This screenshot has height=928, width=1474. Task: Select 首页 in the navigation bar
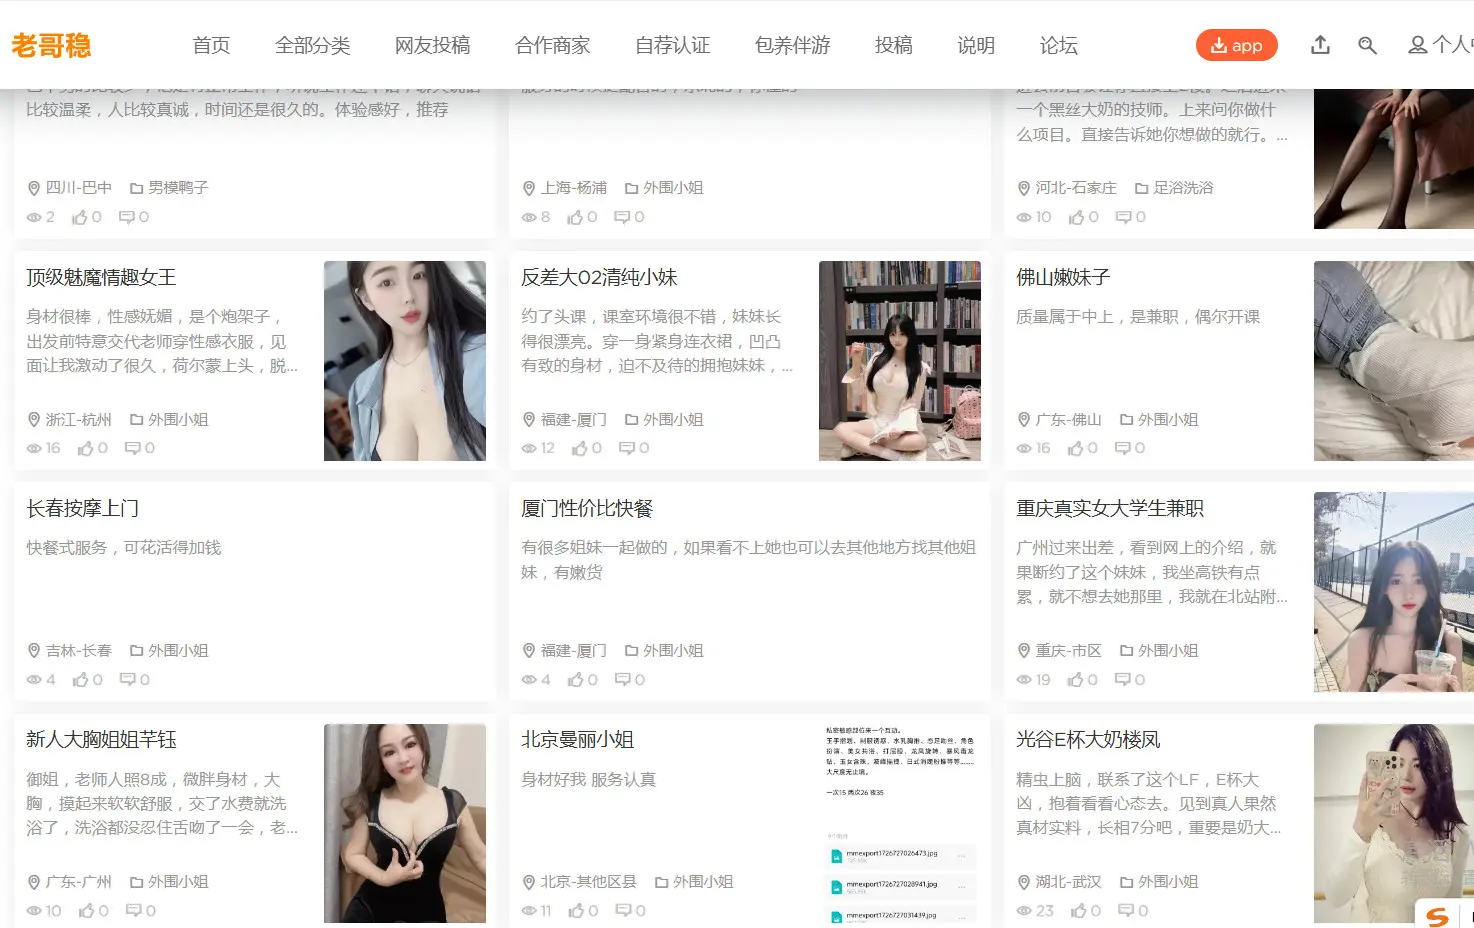click(211, 45)
